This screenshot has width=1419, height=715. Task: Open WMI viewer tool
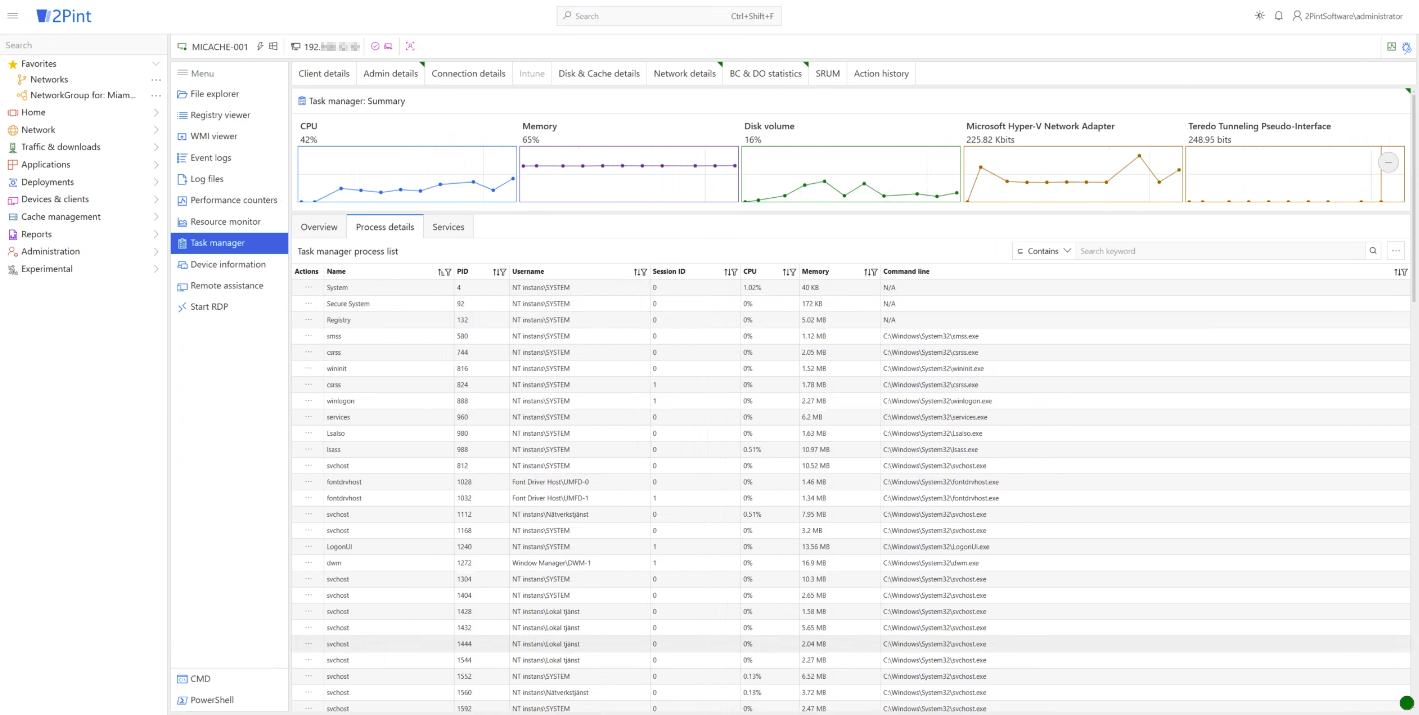point(229,136)
